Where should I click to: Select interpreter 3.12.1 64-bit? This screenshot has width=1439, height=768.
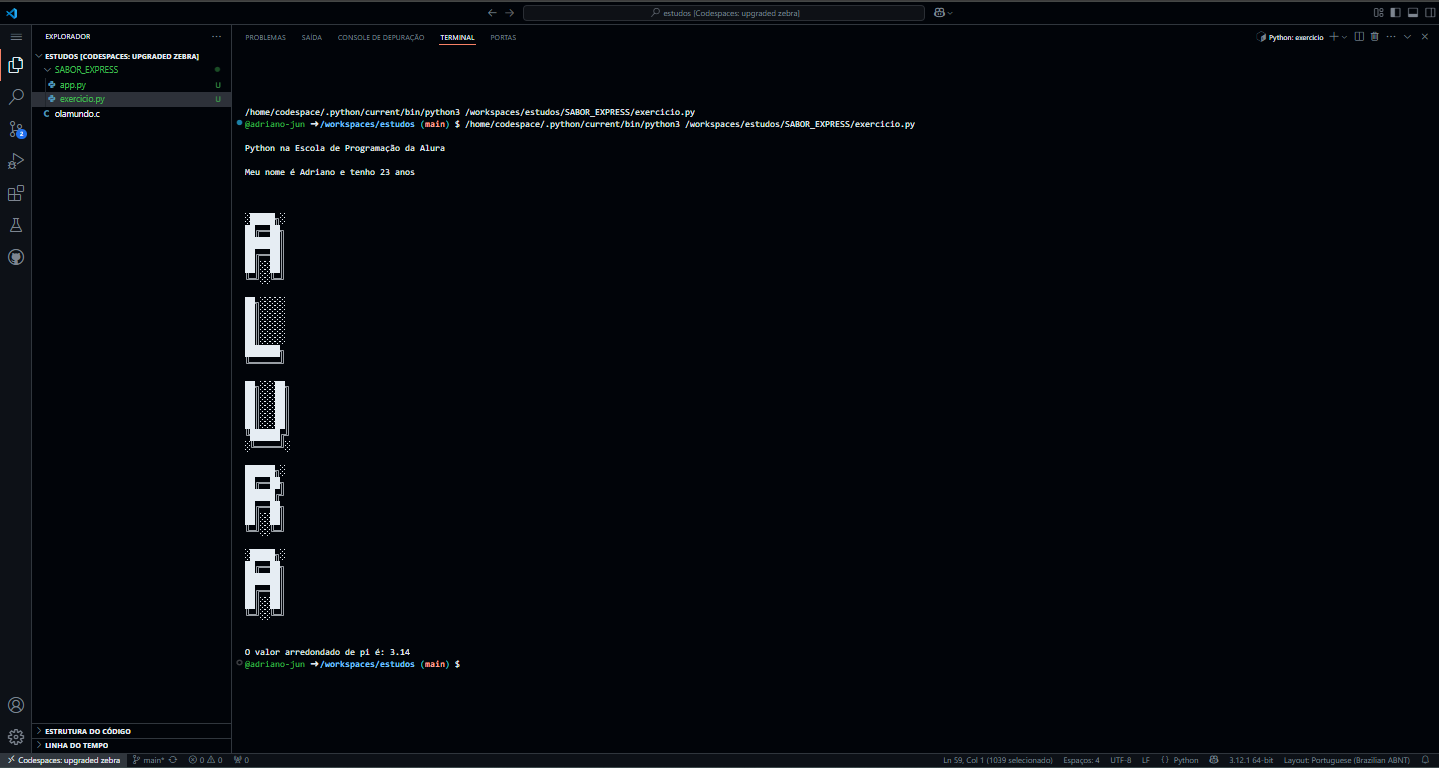tap(1251, 760)
